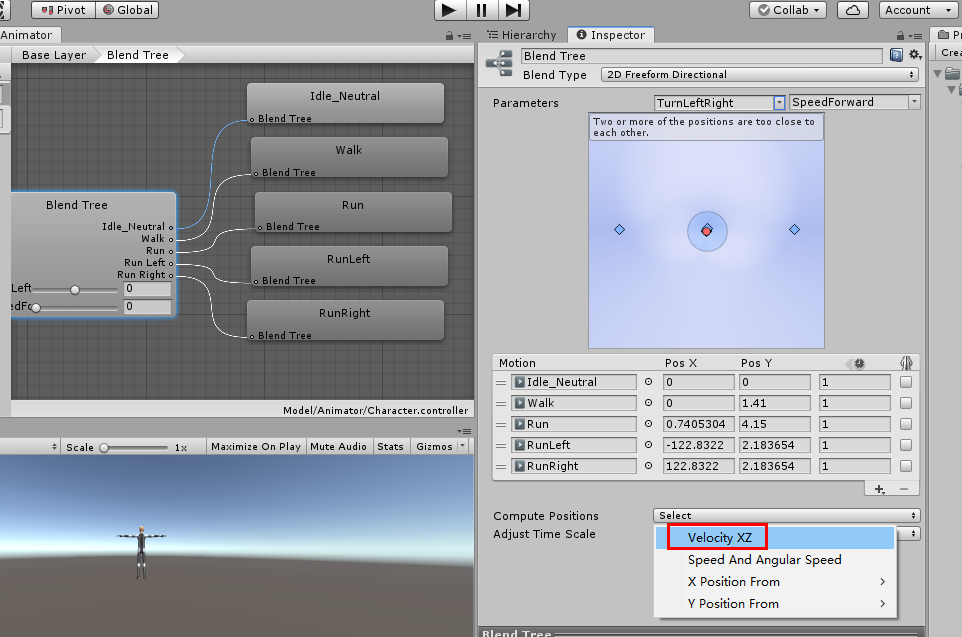Open the TurnLeftRight parameter dropdown
This screenshot has height=637, width=962.
click(718, 102)
